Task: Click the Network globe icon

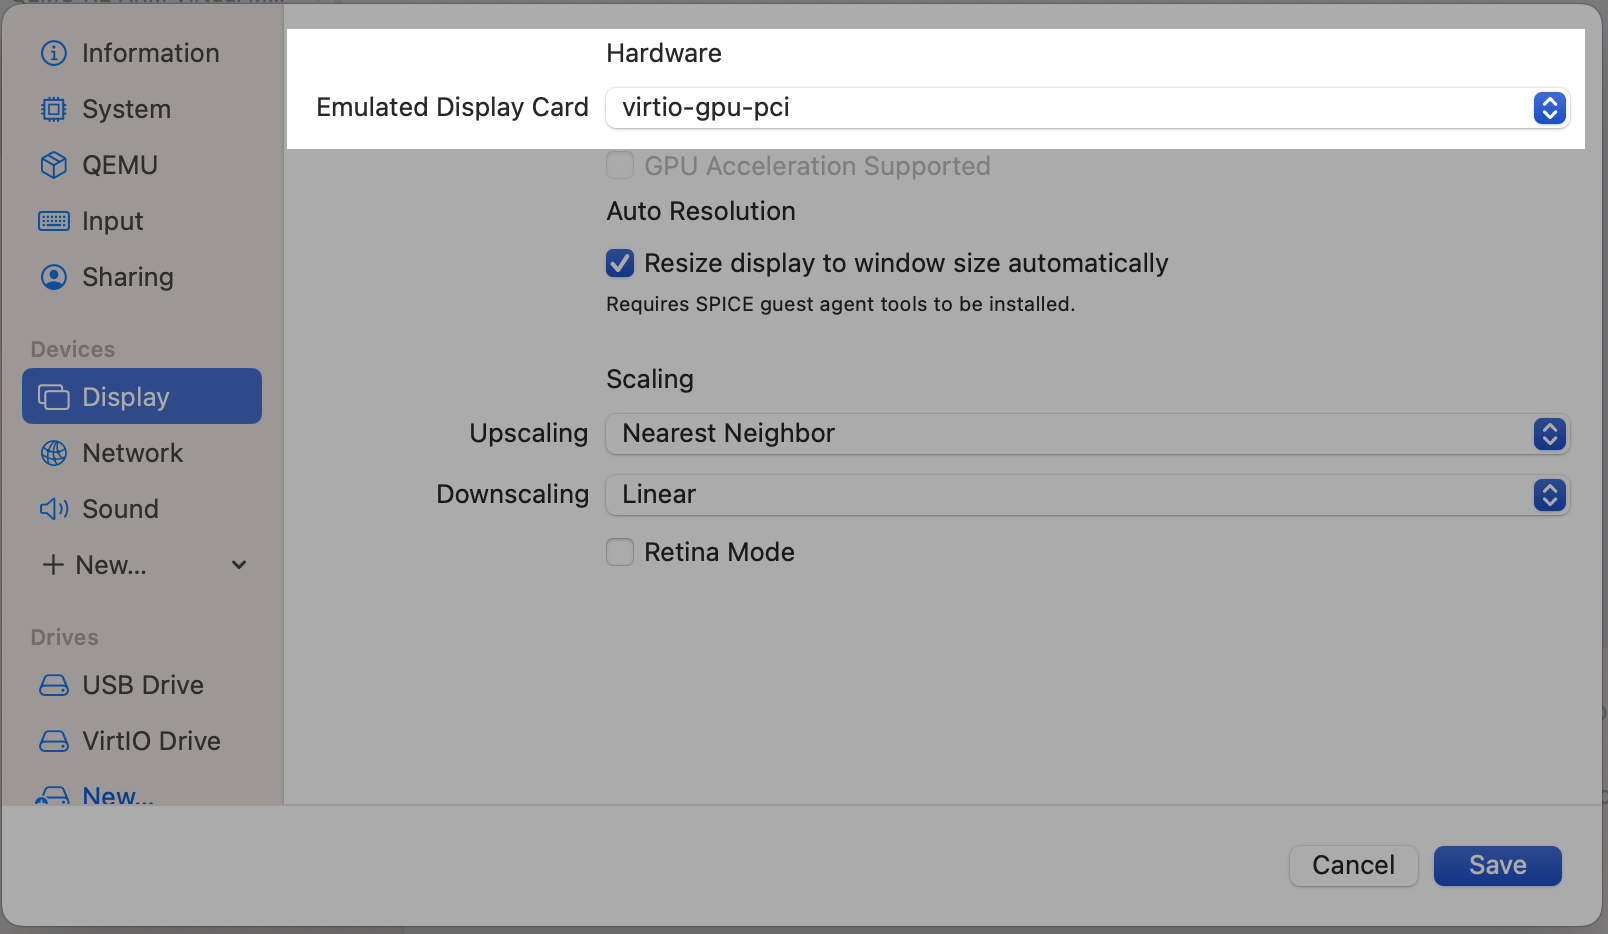Action: click(53, 453)
